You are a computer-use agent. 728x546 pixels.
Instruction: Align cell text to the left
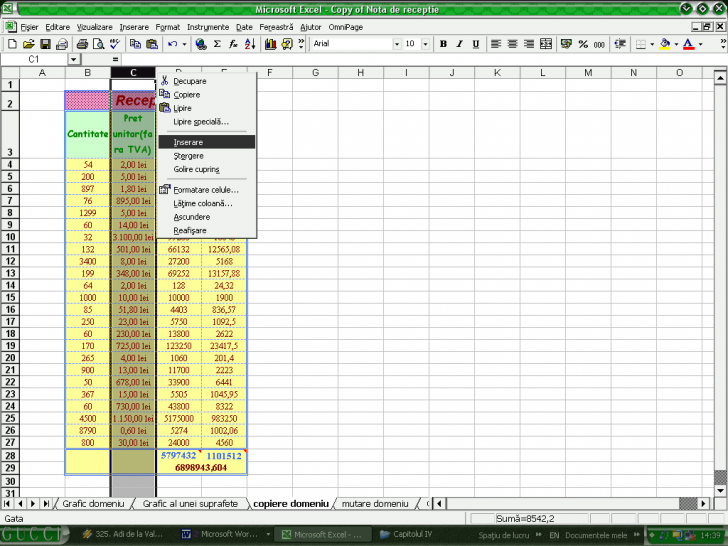pos(496,44)
